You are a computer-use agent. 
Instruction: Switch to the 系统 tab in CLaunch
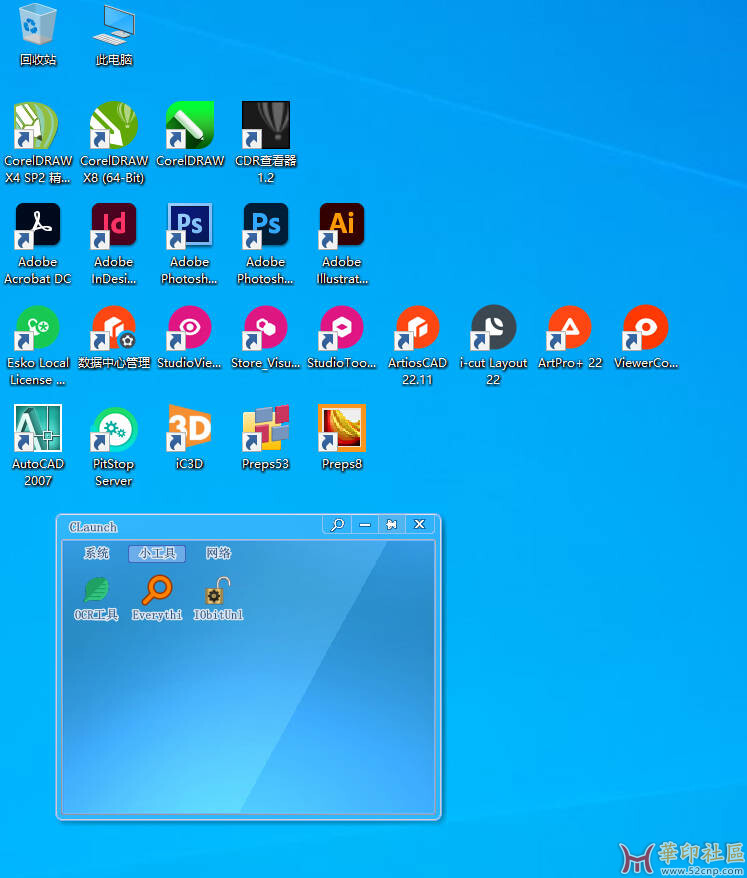click(96, 553)
